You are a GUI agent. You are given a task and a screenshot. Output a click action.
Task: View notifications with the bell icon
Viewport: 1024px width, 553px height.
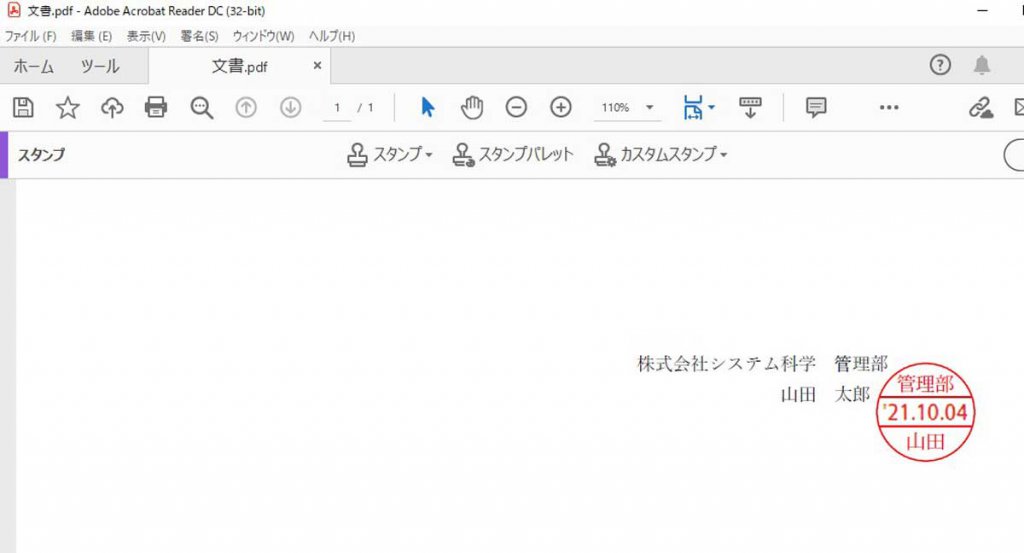click(982, 65)
